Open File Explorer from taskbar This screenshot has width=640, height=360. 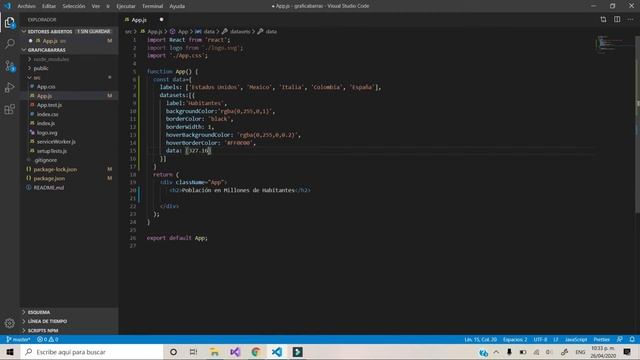click(214, 352)
